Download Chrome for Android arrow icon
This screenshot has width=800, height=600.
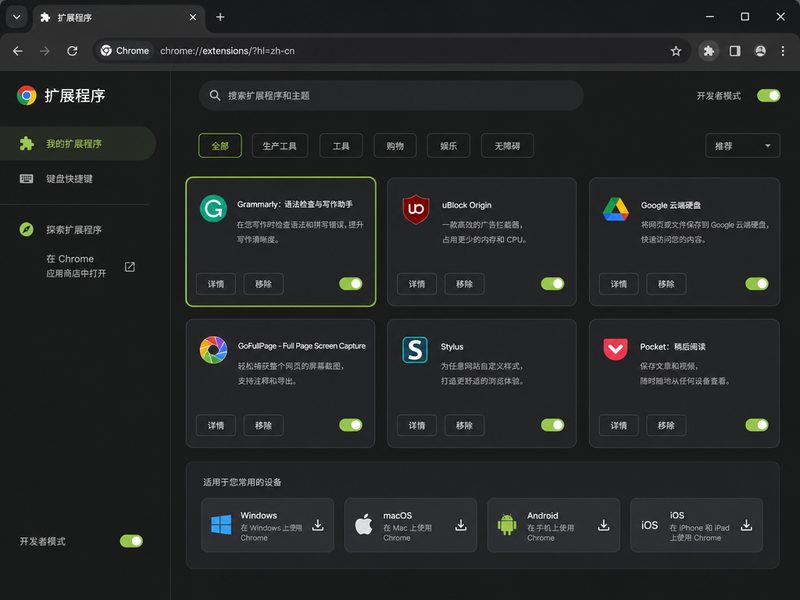[x=604, y=525]
